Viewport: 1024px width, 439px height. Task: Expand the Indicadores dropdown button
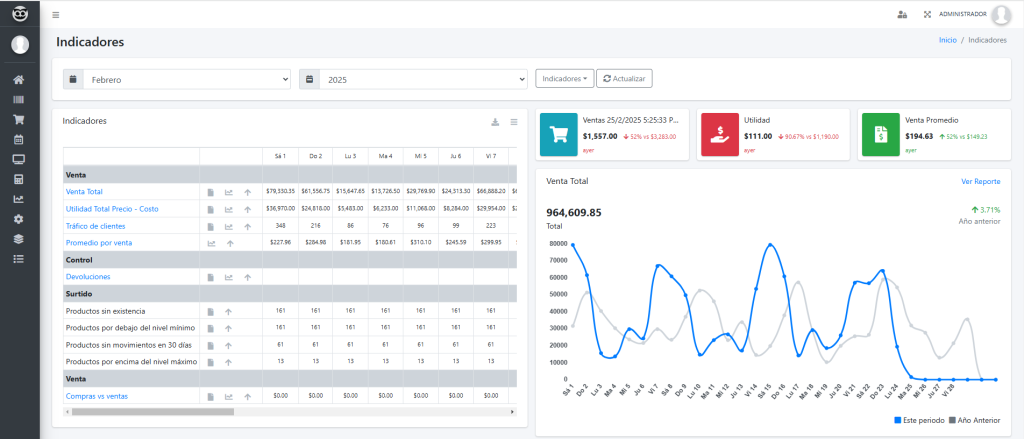(564, 78)
